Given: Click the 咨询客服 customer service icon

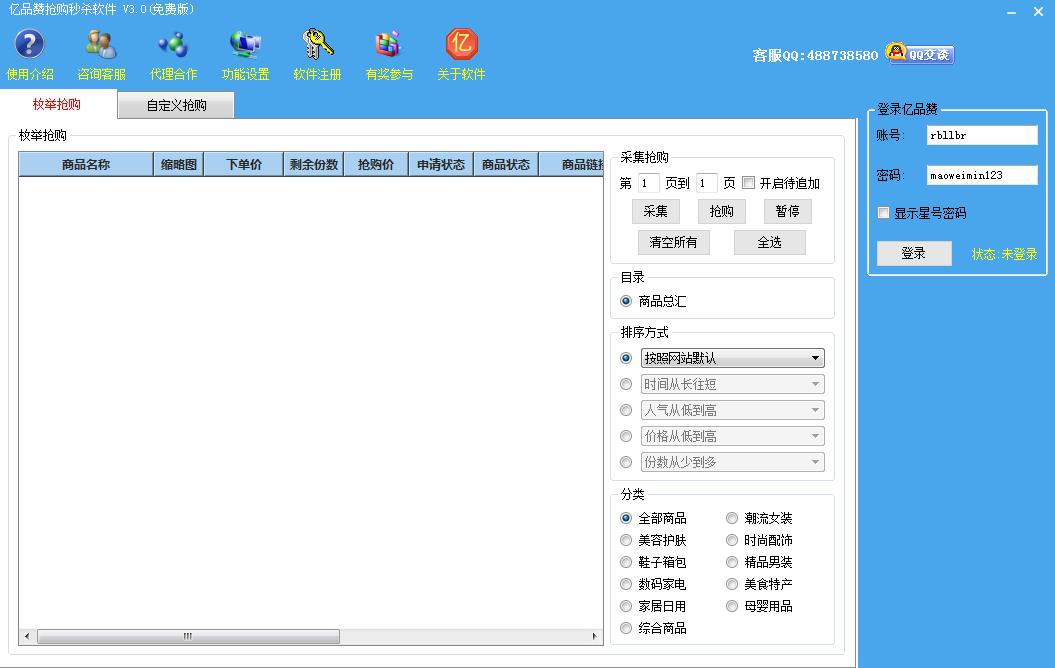Looking at the screenshot, I should [x=101, y=45].
